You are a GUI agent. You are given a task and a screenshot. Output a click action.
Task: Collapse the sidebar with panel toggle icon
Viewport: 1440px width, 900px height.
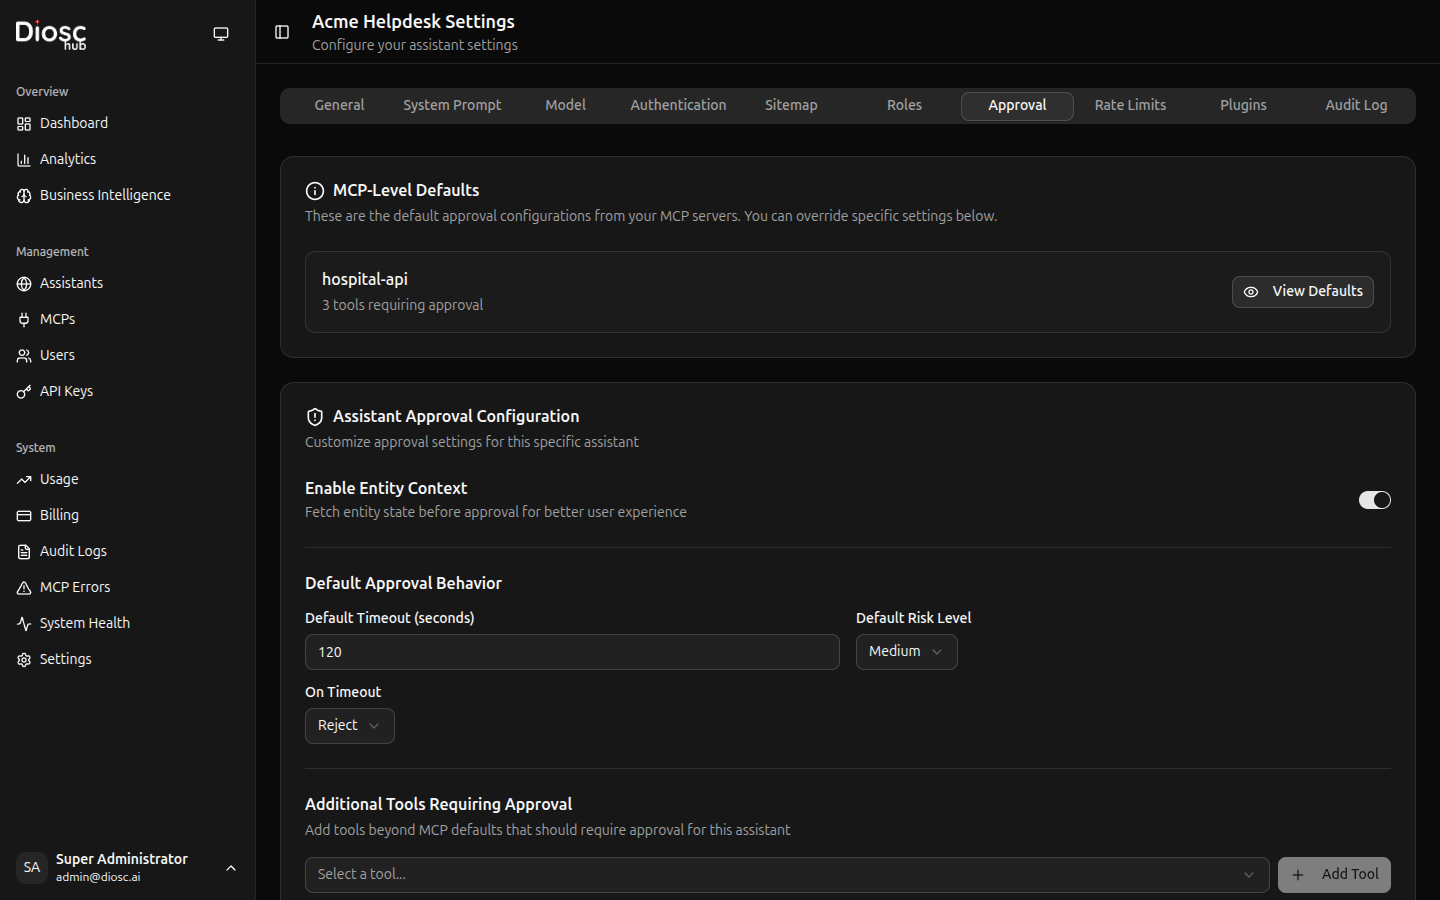point(282,32)
